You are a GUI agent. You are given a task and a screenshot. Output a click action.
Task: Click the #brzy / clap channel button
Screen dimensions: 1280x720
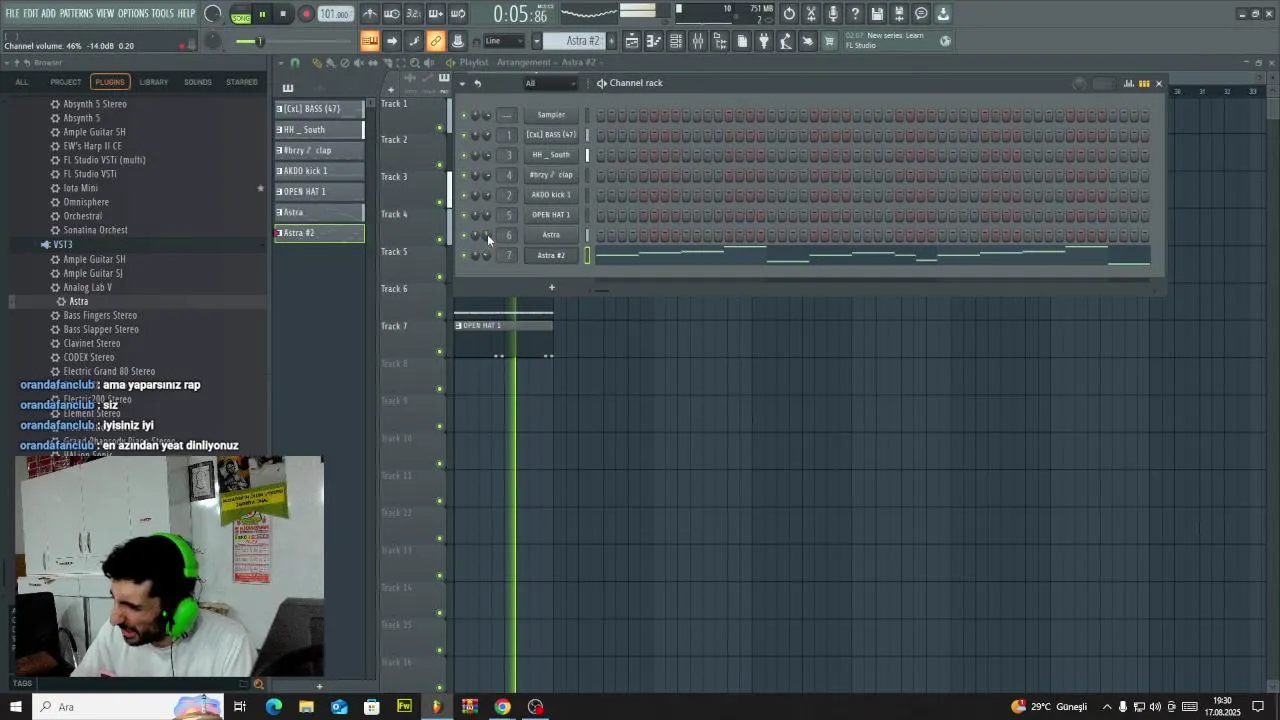click(x=551, y=175)
